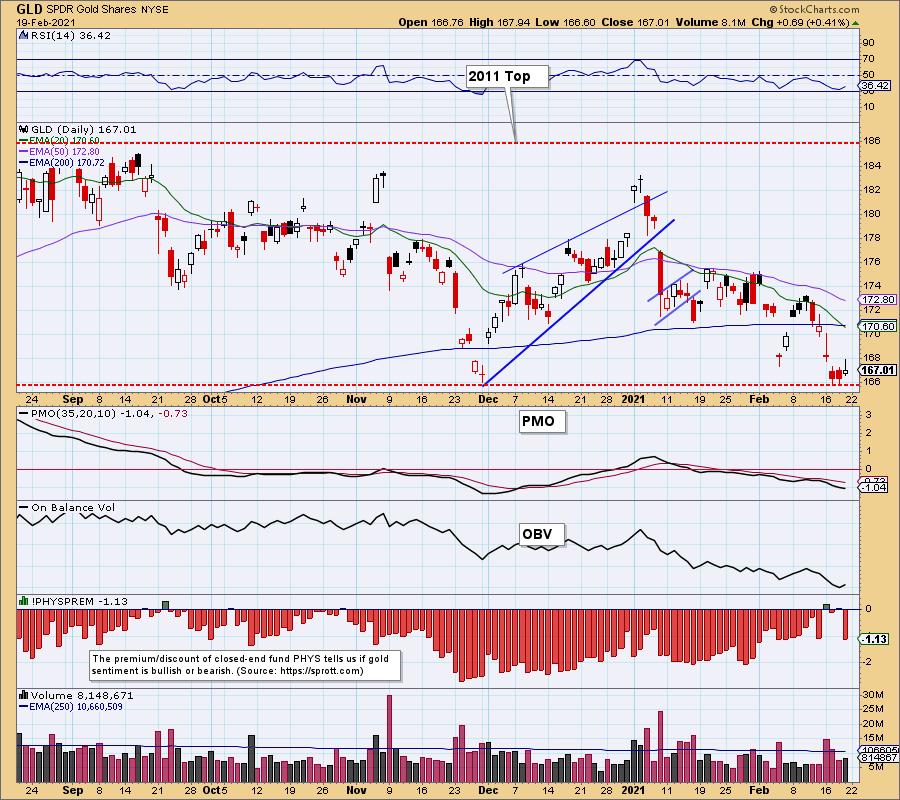Click the -1.04 PMO value tag
Viewport: 900px width, 800px height.
point(873,487)
